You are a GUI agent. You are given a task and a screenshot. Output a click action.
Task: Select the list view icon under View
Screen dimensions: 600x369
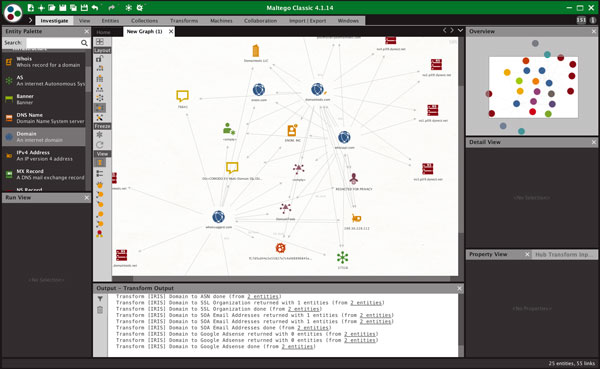(x=99, y=173)
